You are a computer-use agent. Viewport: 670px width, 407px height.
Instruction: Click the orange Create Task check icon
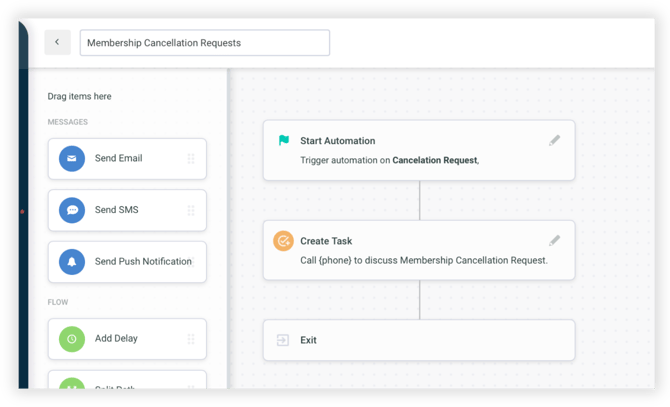tap(284, 241)
